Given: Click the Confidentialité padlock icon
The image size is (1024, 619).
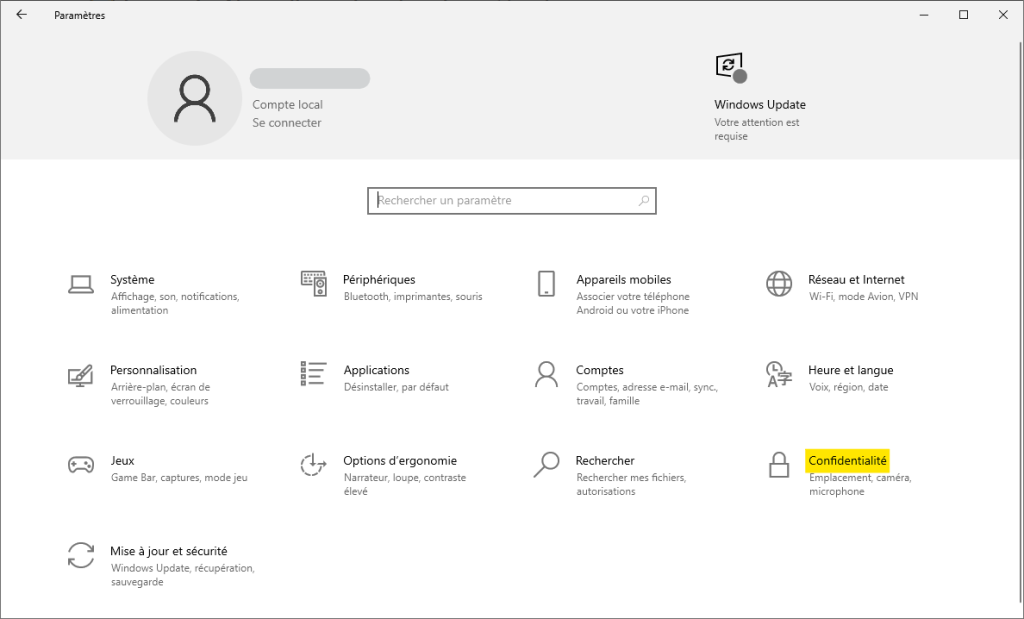Looking at the screenshot, I should pos(779,465).
